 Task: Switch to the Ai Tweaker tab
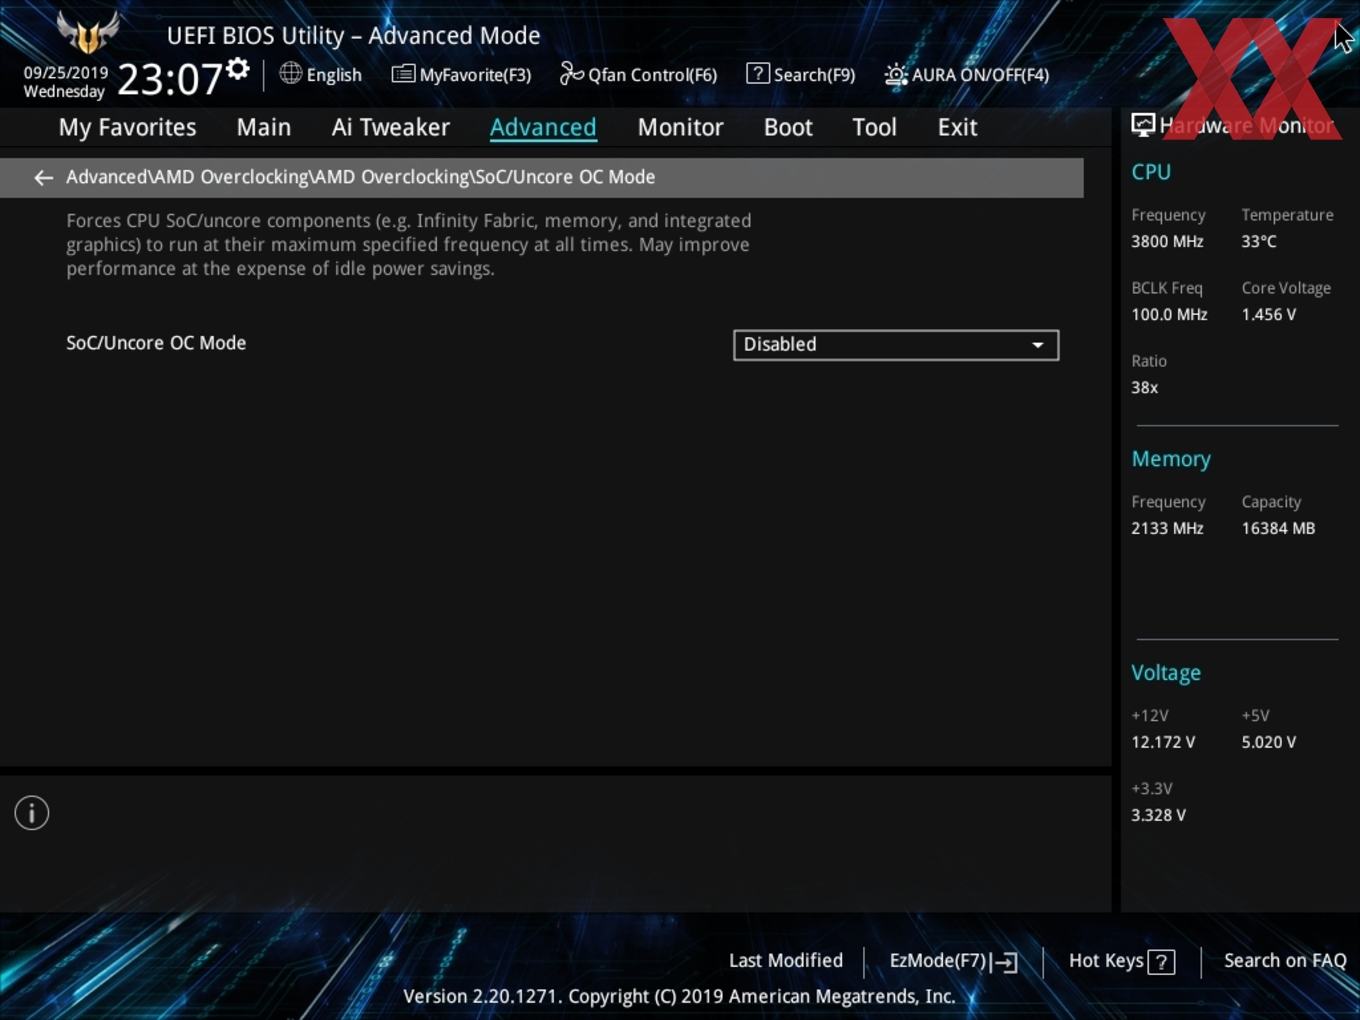pos(391,127)
